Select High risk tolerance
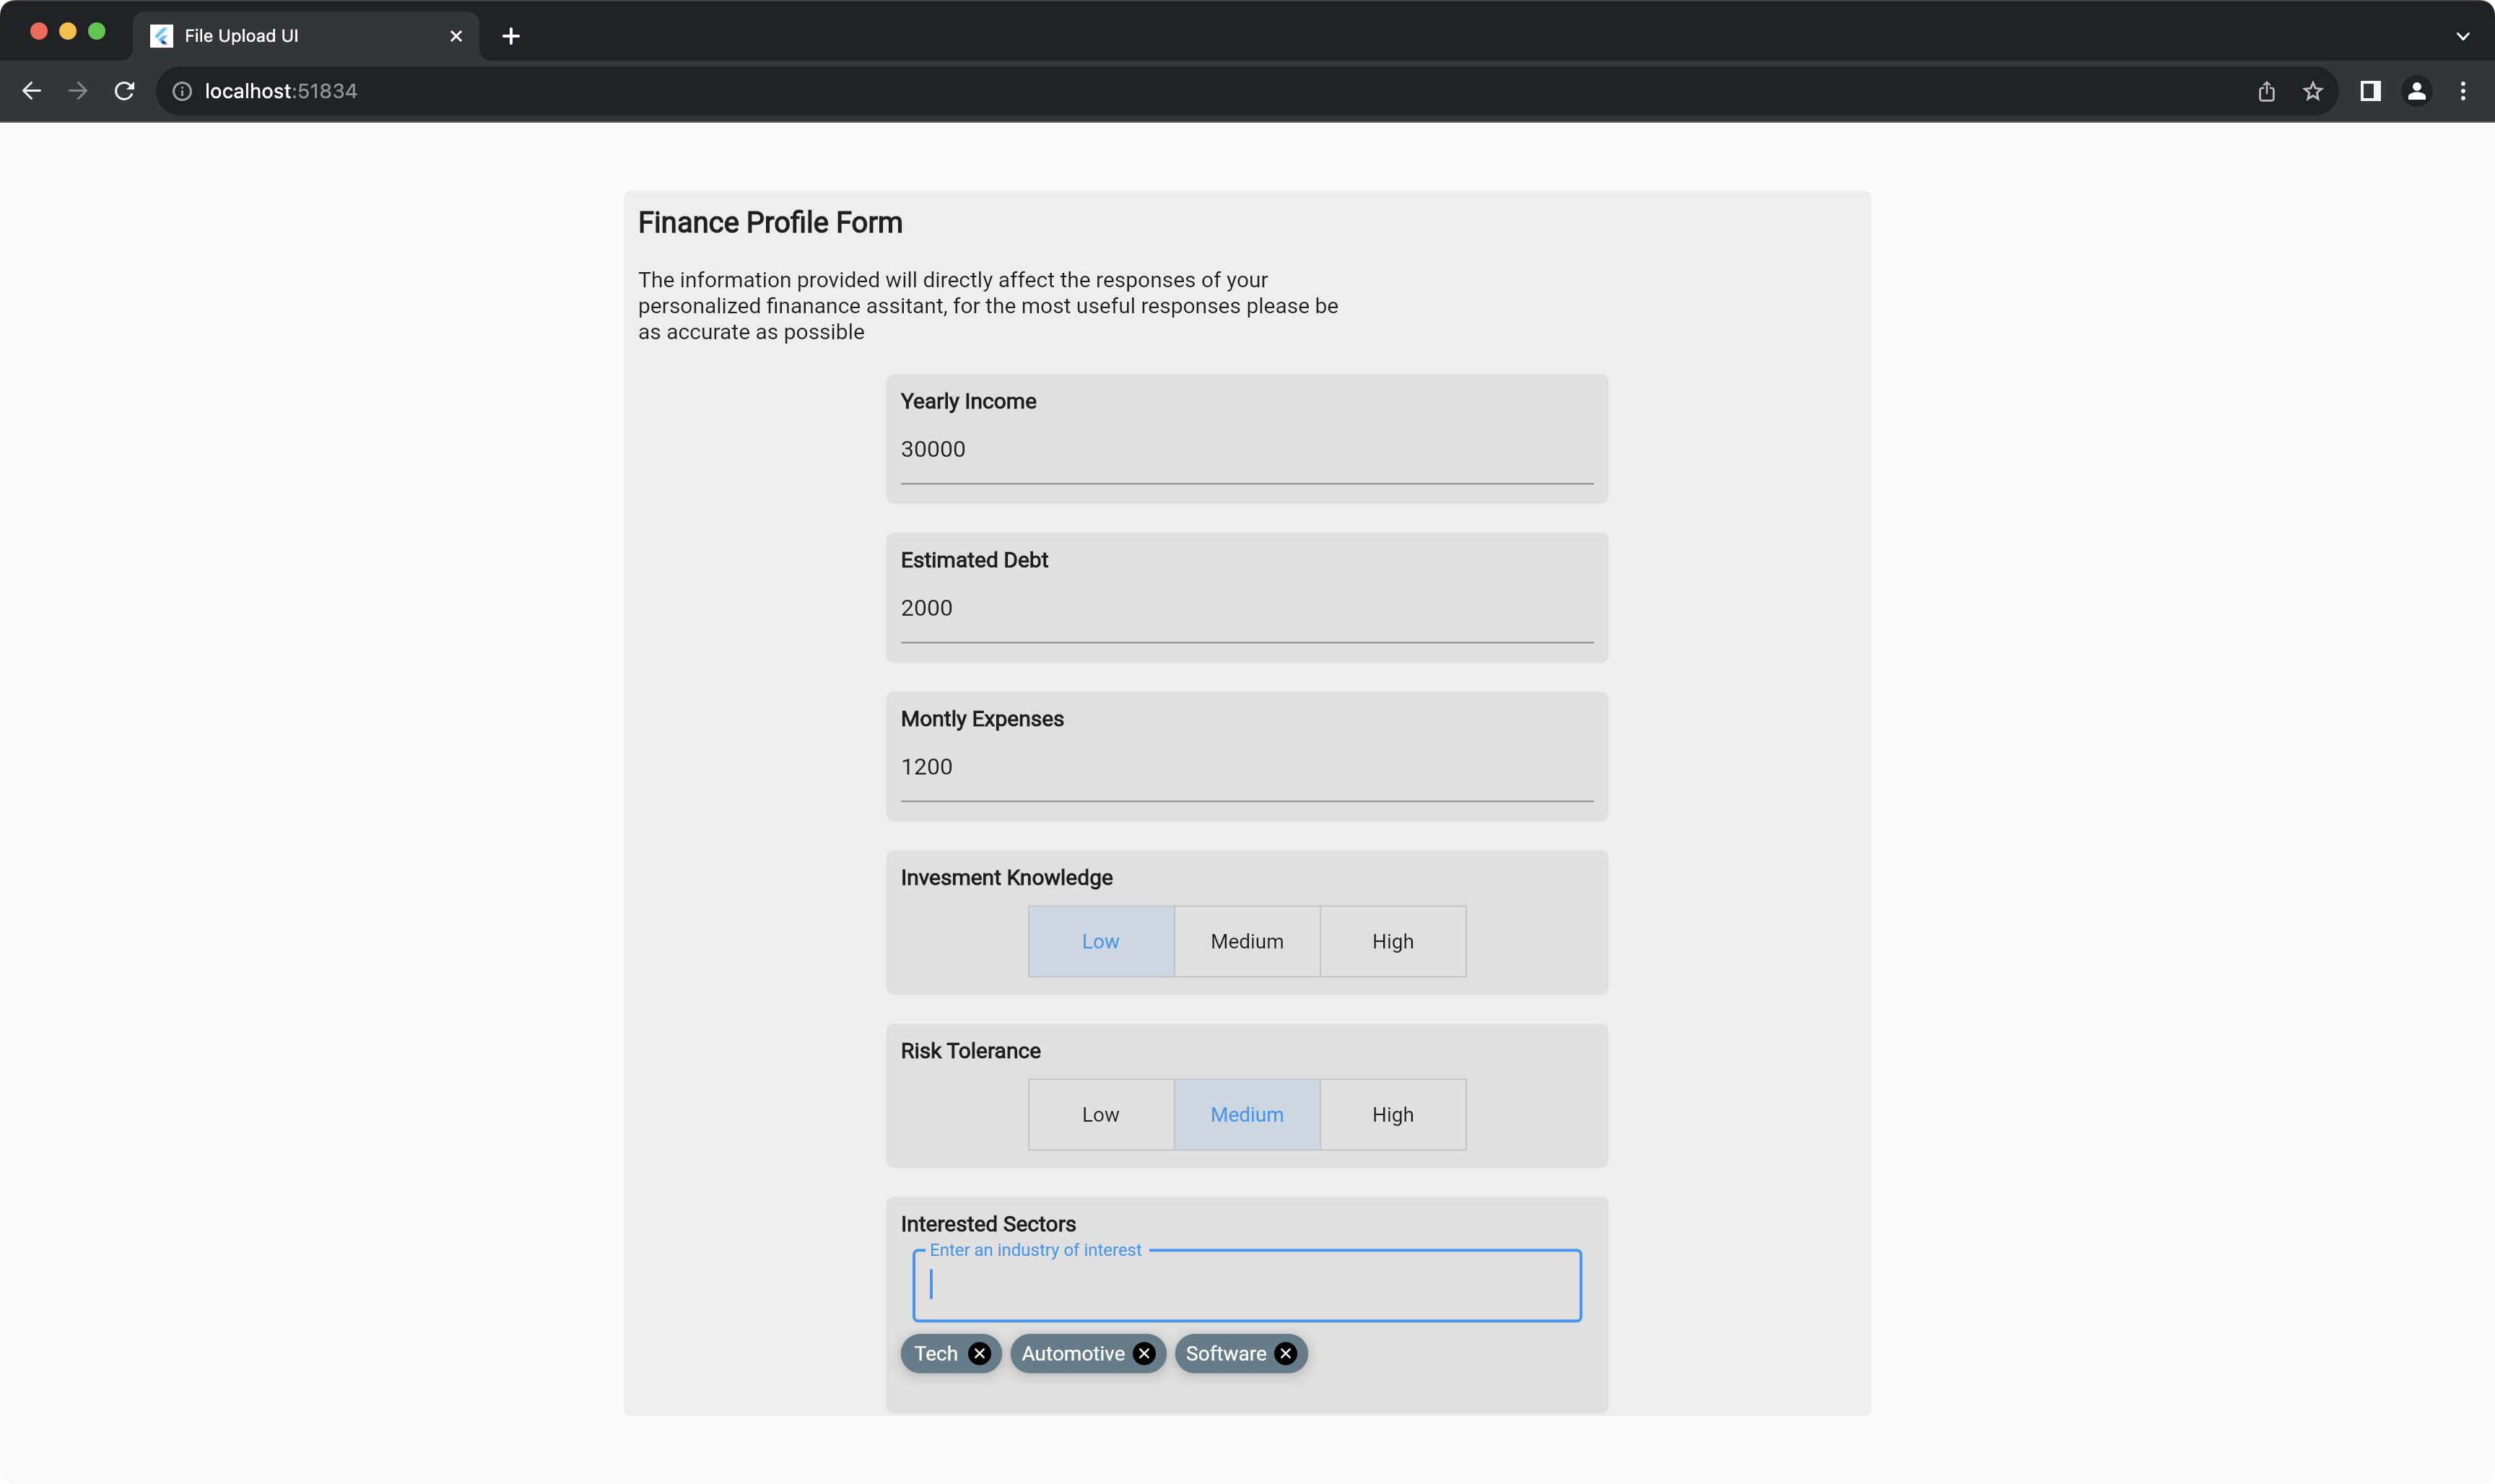Screen dimensions: 2495x1484 1392,1114
